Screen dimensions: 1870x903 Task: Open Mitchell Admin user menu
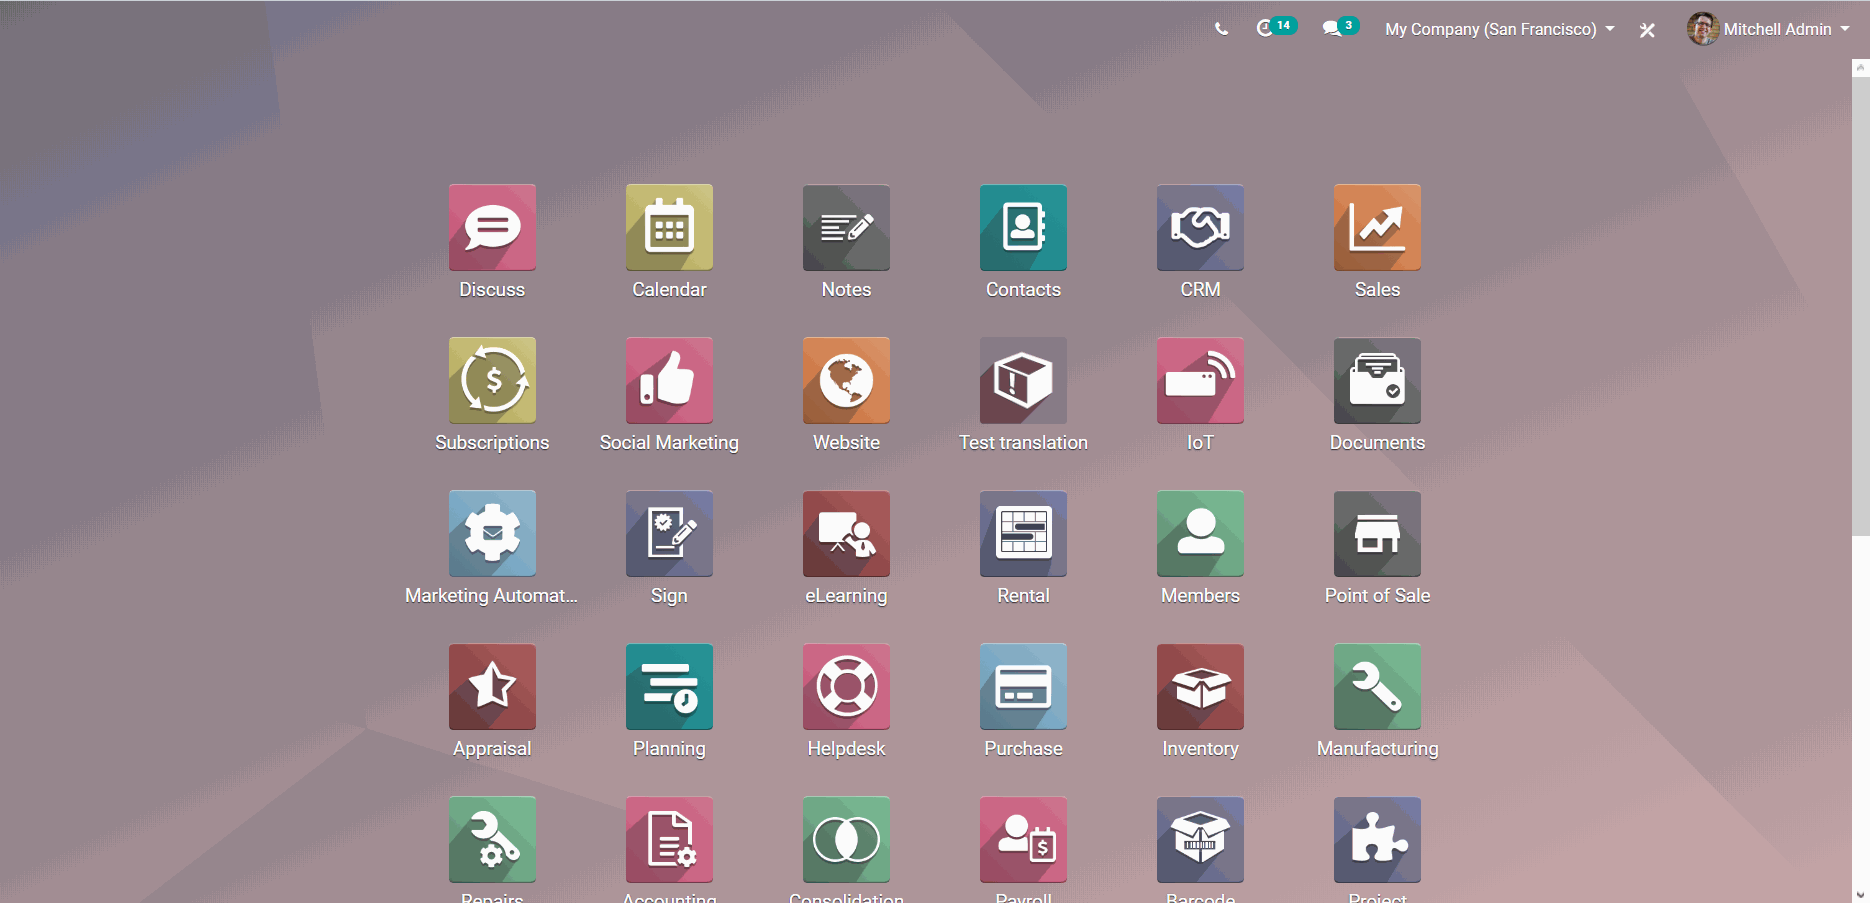pyautogui.click(x=1768, y=29)
